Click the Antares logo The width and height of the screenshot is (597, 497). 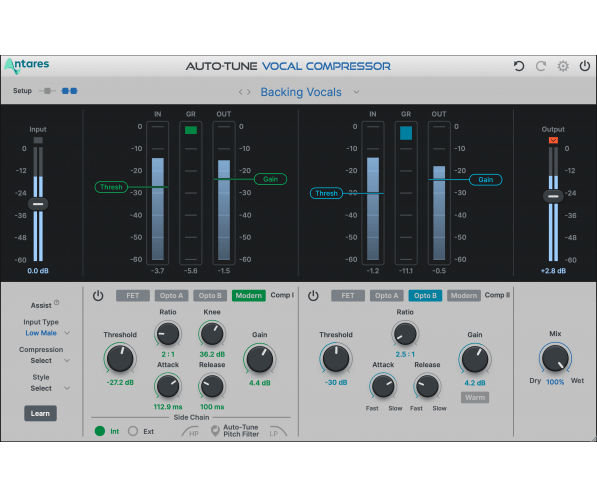click(x=27, y=66)
